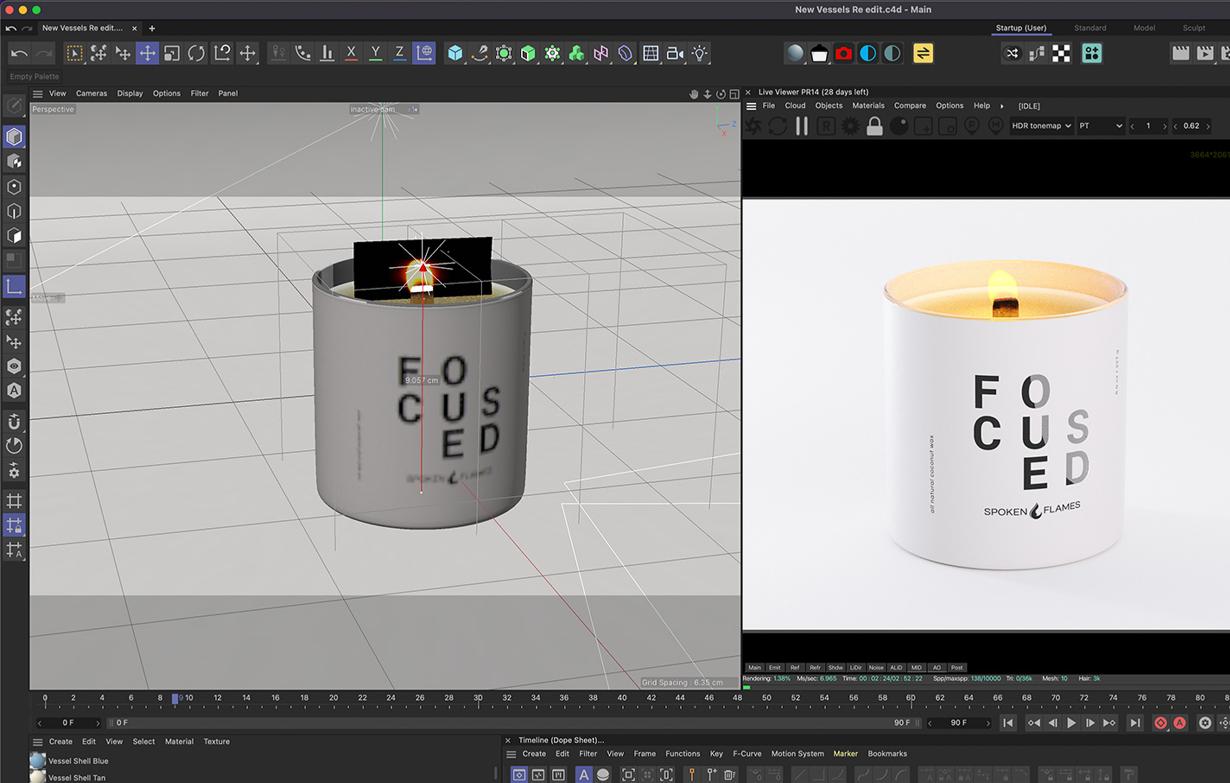Toggle Autokeying red A button
The width and height of the screenshot is (1230, 783).
point(1179,723)
